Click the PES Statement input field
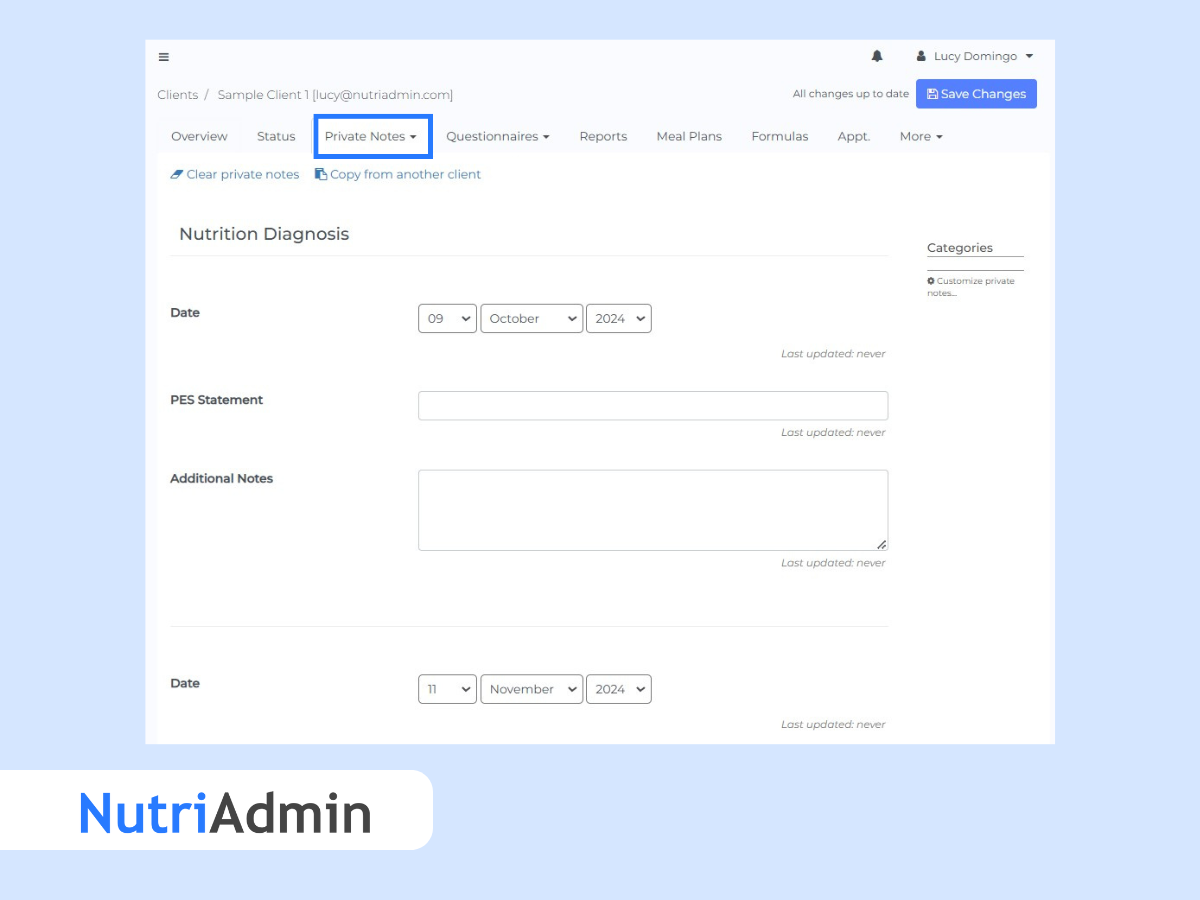Viewport: 1200px width, 900px height. 652,406
